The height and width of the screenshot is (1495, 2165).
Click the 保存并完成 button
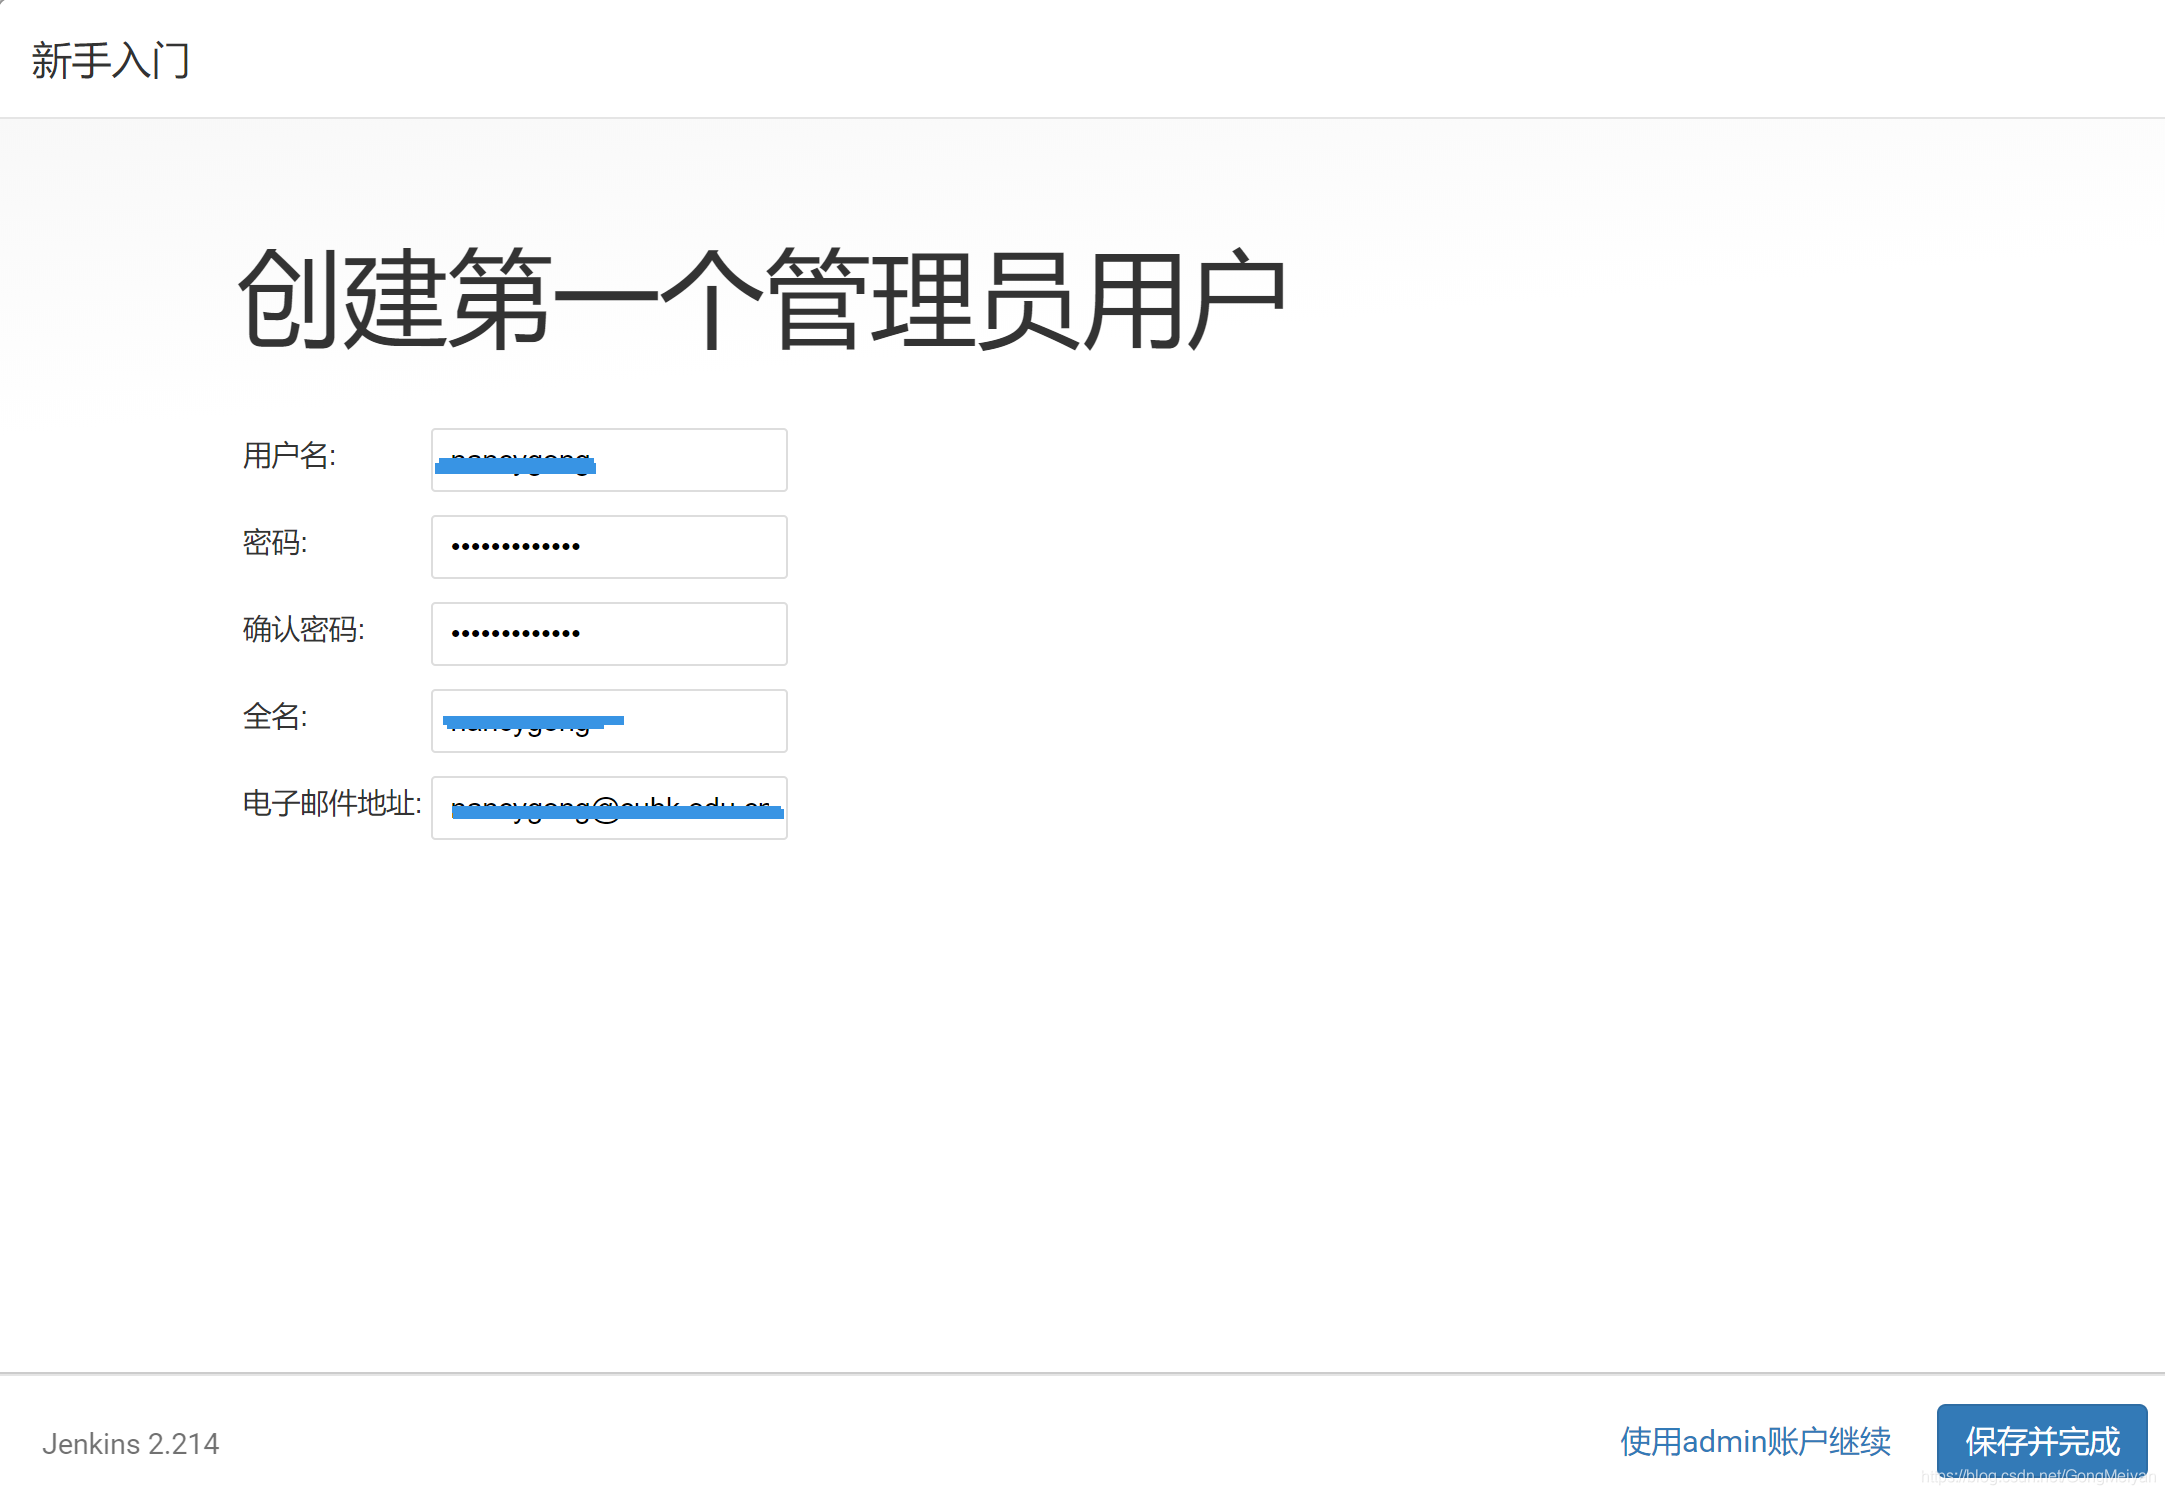tap(2042, 1441)
